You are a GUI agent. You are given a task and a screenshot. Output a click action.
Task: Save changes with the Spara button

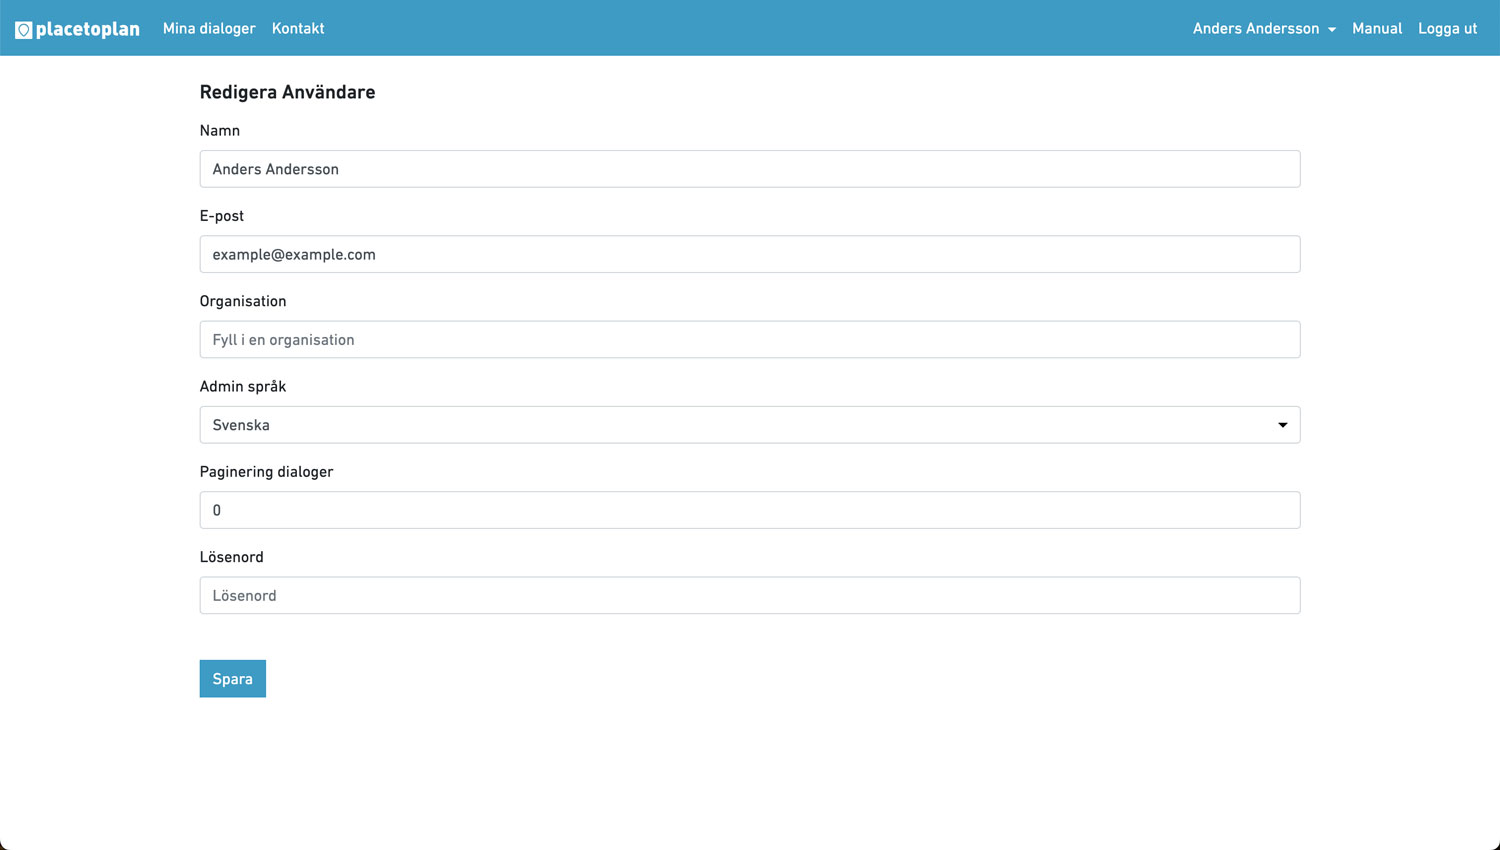(232, 679)
